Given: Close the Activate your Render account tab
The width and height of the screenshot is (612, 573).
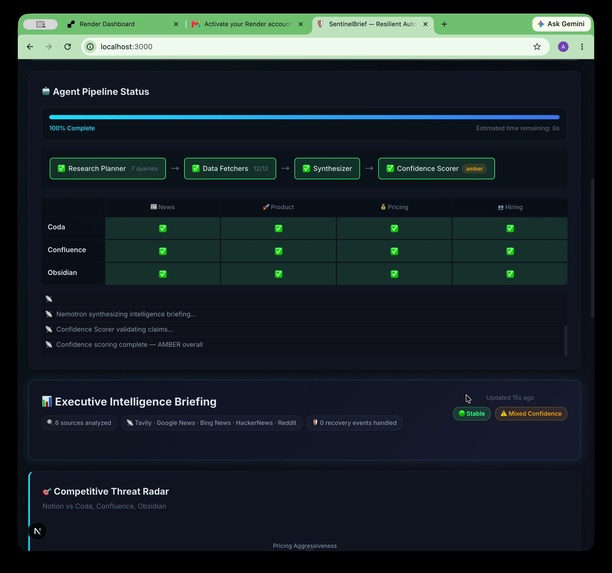Looking at the screenshot, I should 301,24.
